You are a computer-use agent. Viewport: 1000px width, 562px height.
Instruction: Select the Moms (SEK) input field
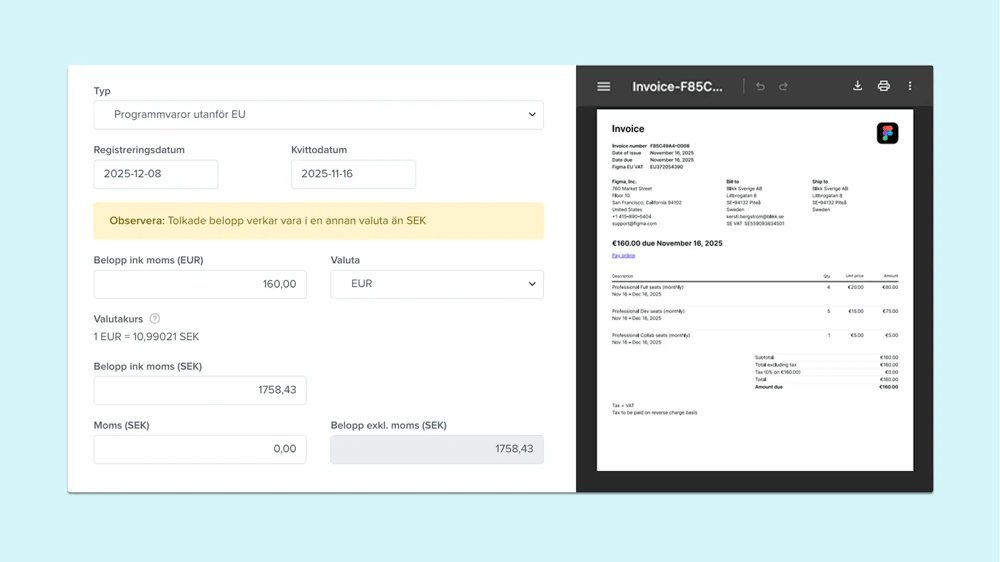(200, 449)
